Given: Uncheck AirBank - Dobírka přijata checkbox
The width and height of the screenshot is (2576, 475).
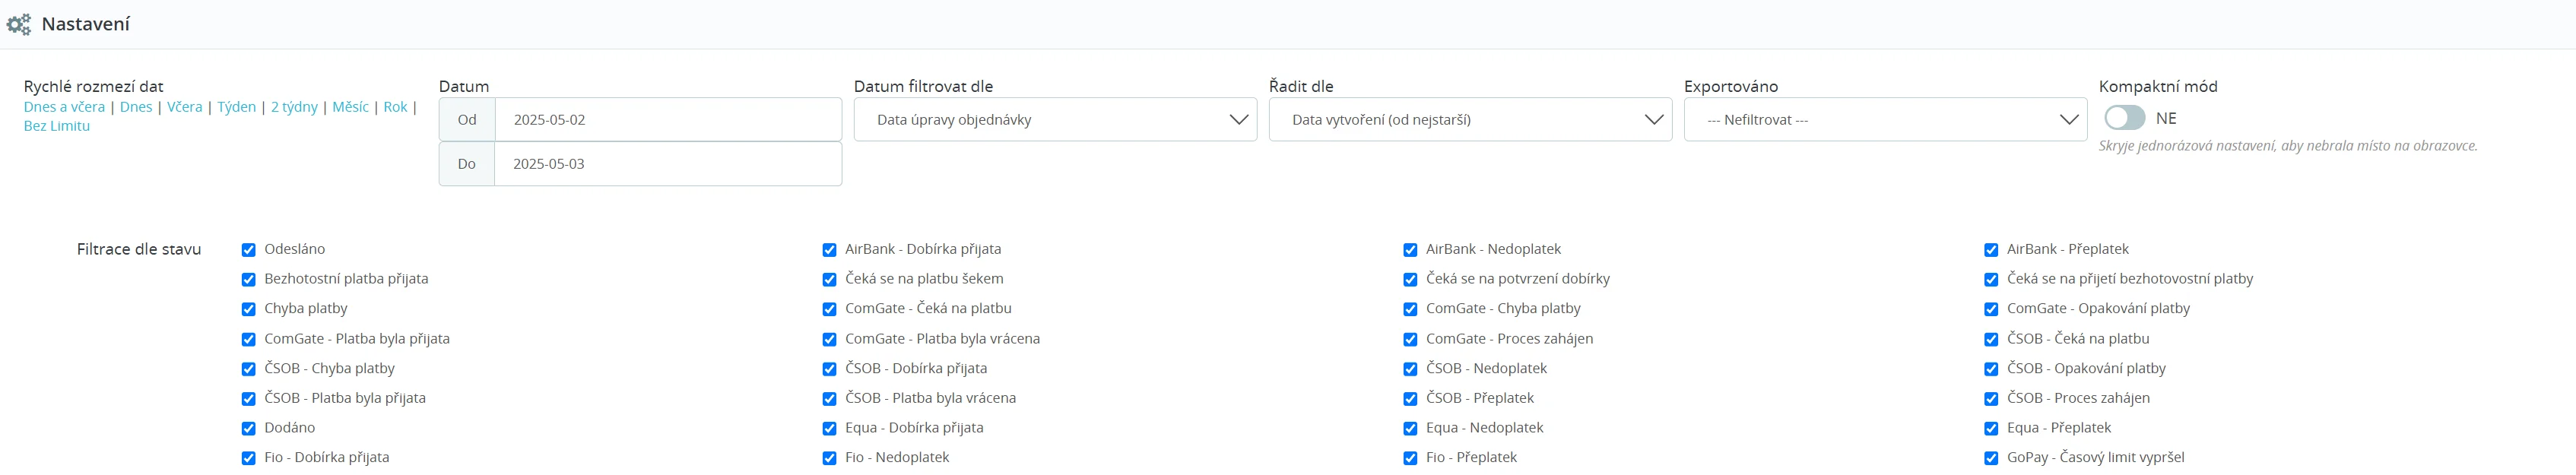Looking at the screenshot, I should (x=829, y=250).
